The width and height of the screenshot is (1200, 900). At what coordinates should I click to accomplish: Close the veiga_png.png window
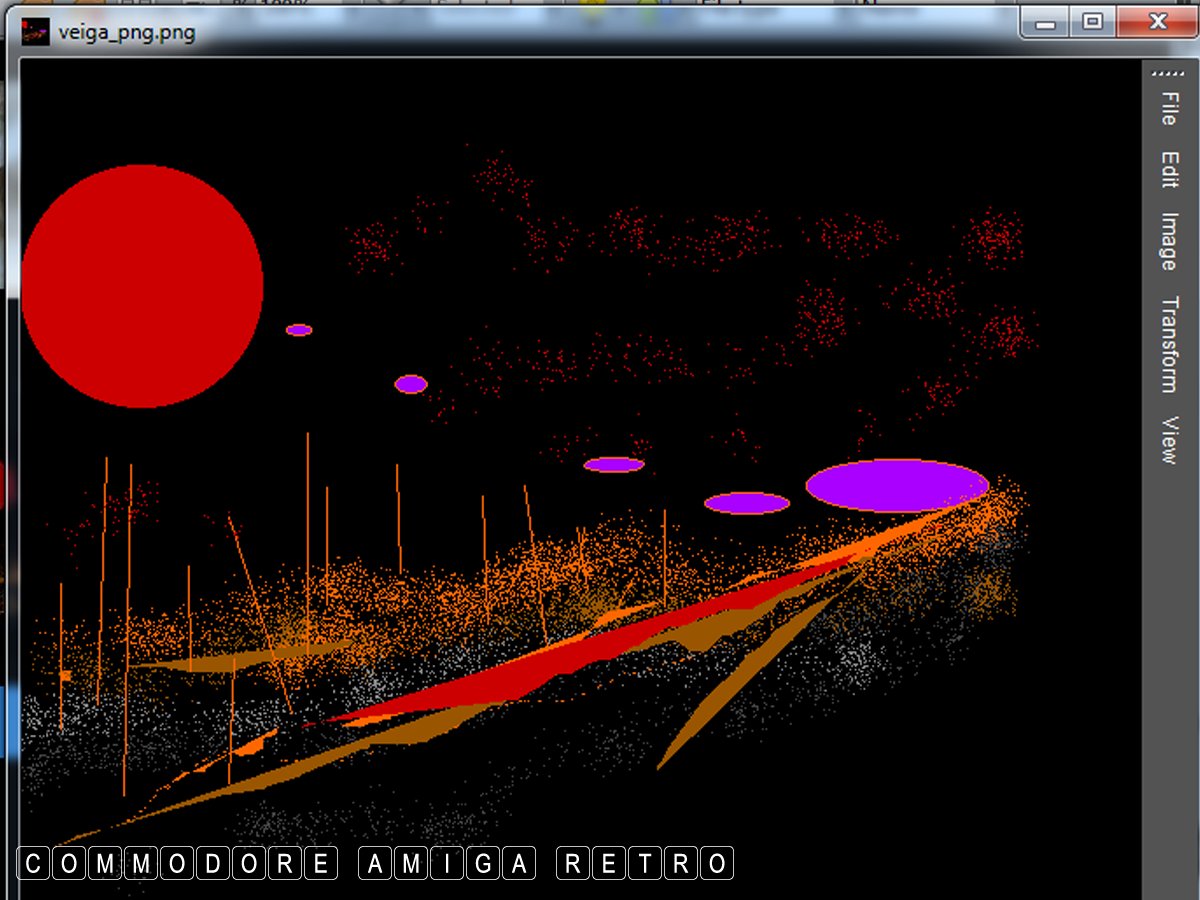[1157, 22]
